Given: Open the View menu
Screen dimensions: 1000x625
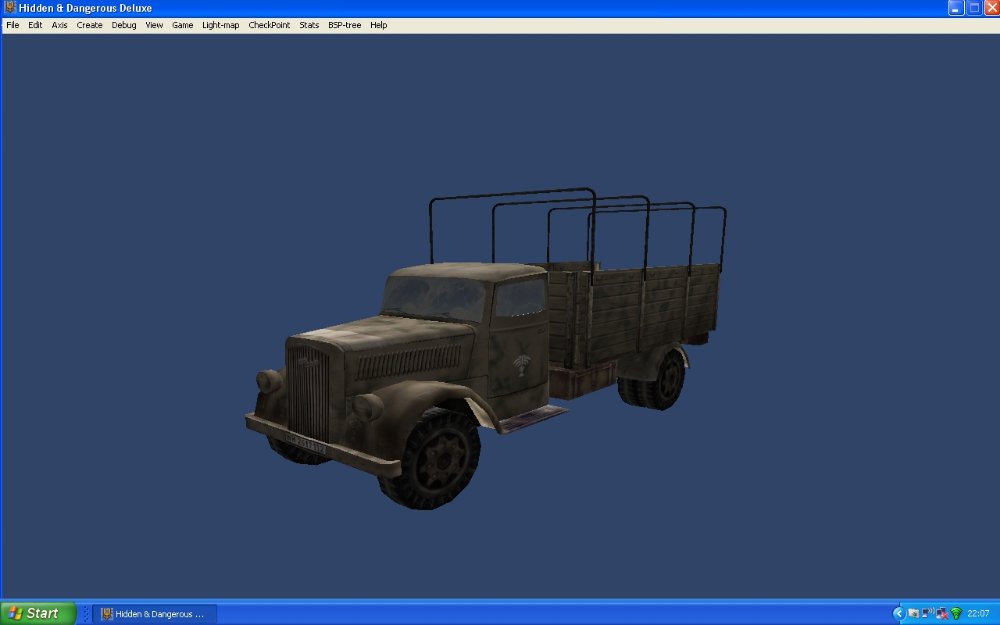Looking at the screenshot, I should (154, 25).
